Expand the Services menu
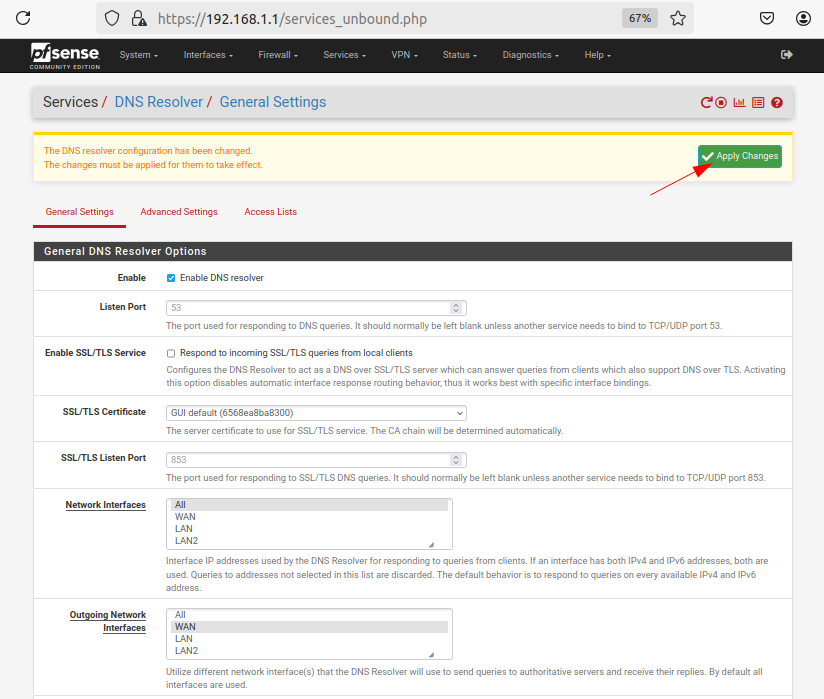The height and width of the screenshot is (699, 824). click(x=344, y=55)
